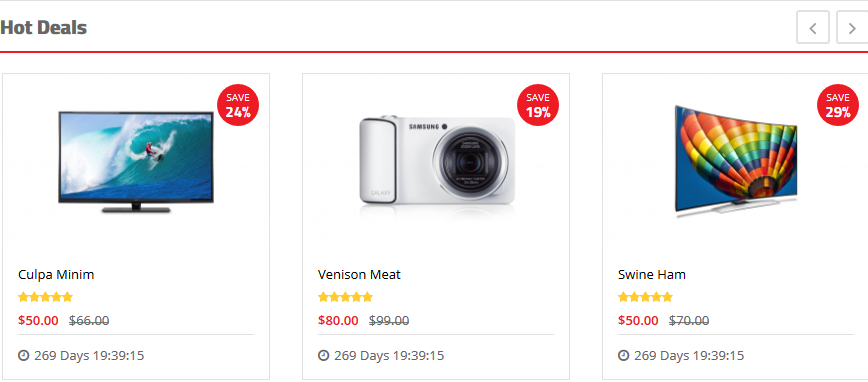Open the Swine Ham product link
This screenshot has width=868, height=382.
point(652,275)
